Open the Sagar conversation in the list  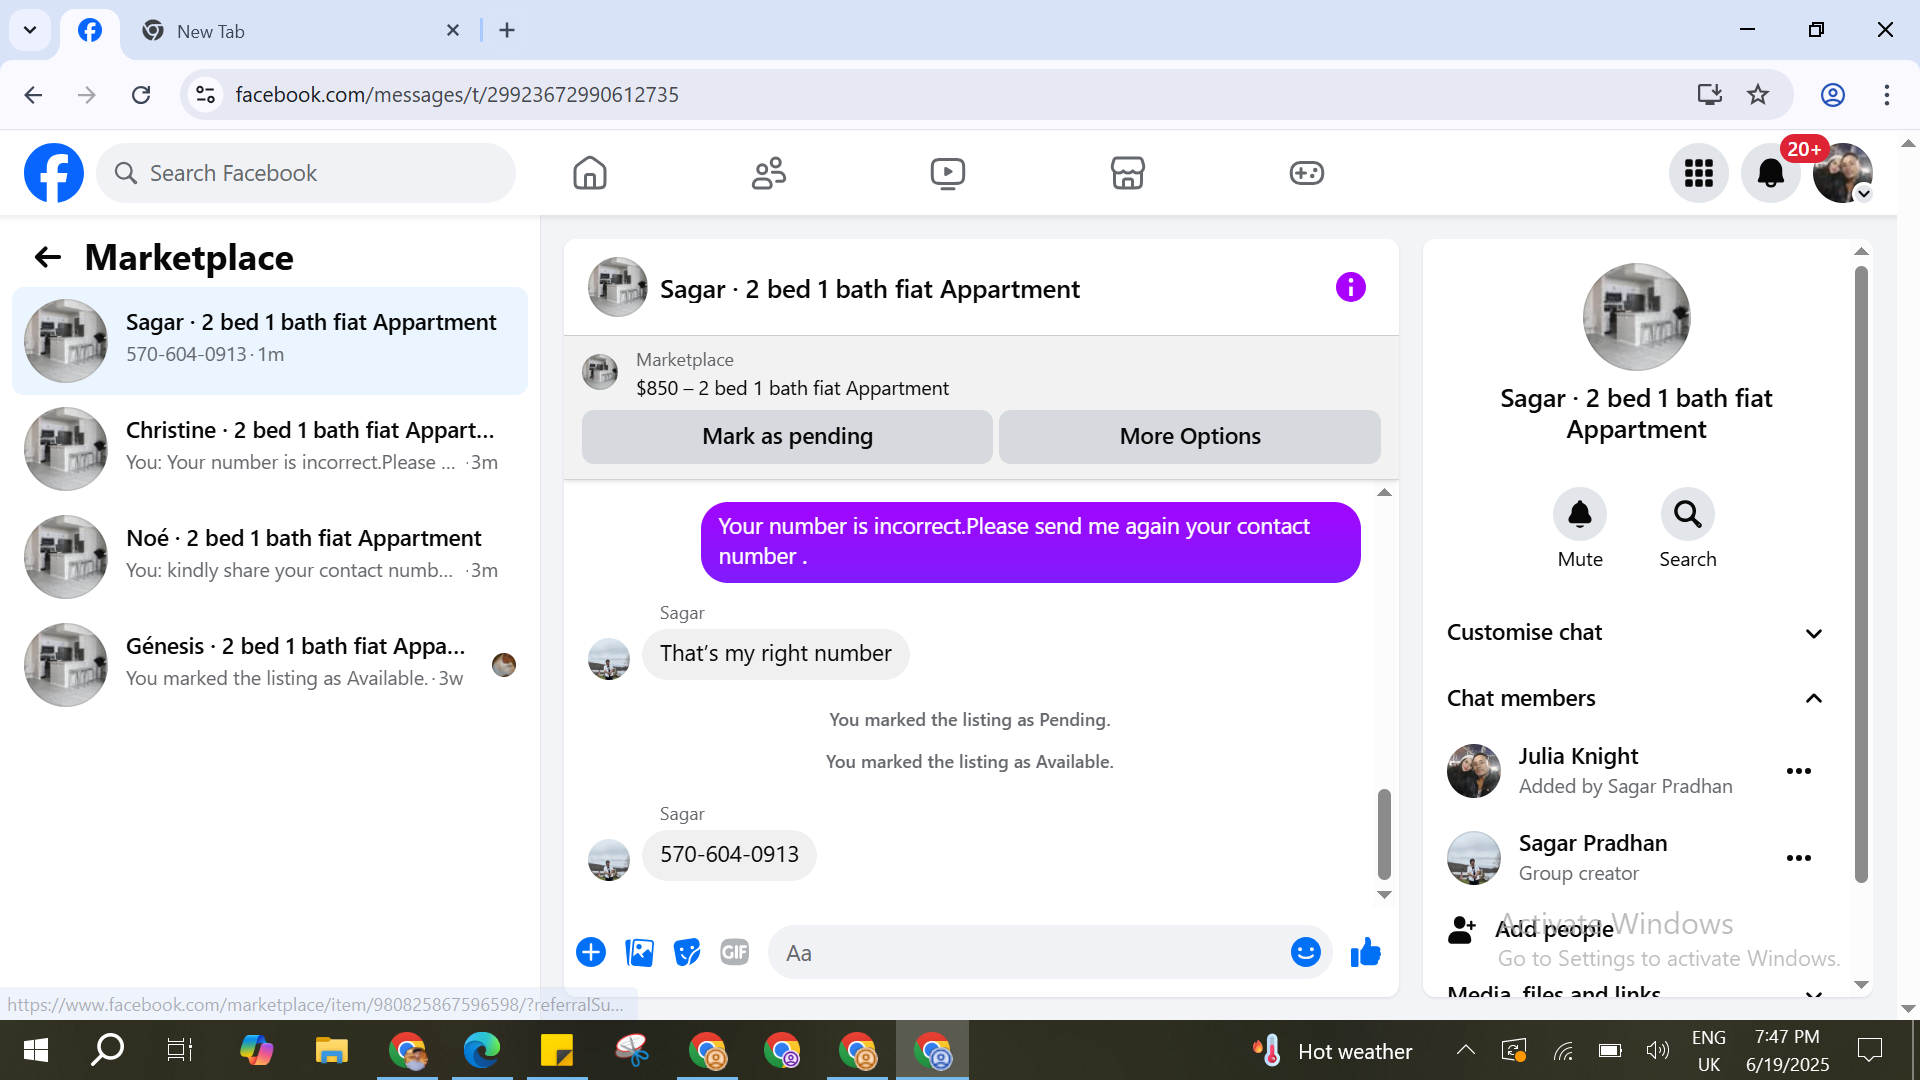[270, 341]
